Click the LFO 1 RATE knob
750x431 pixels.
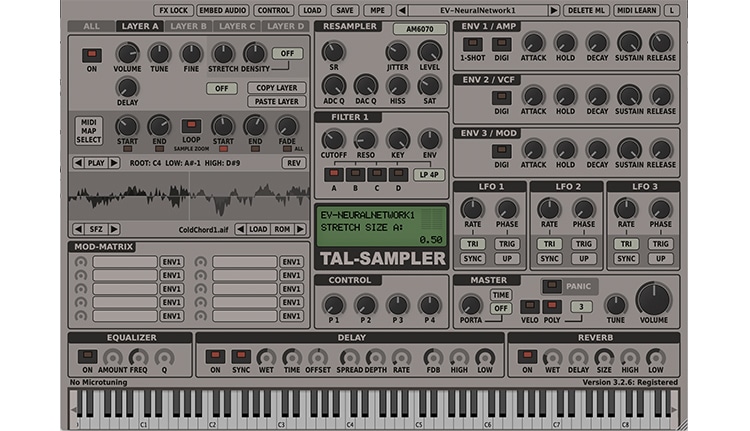point(473,209)
